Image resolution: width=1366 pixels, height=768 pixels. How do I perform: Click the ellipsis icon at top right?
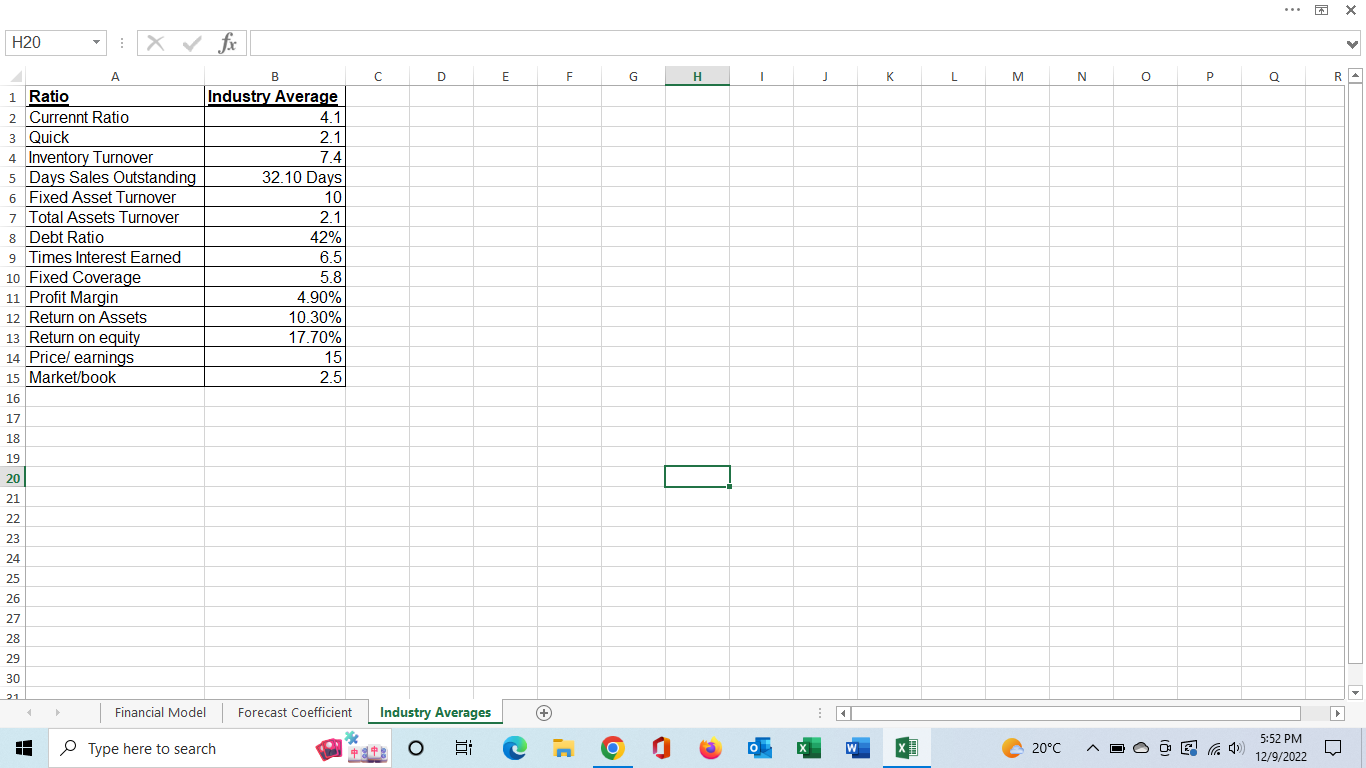click(x=1291, y=9)
